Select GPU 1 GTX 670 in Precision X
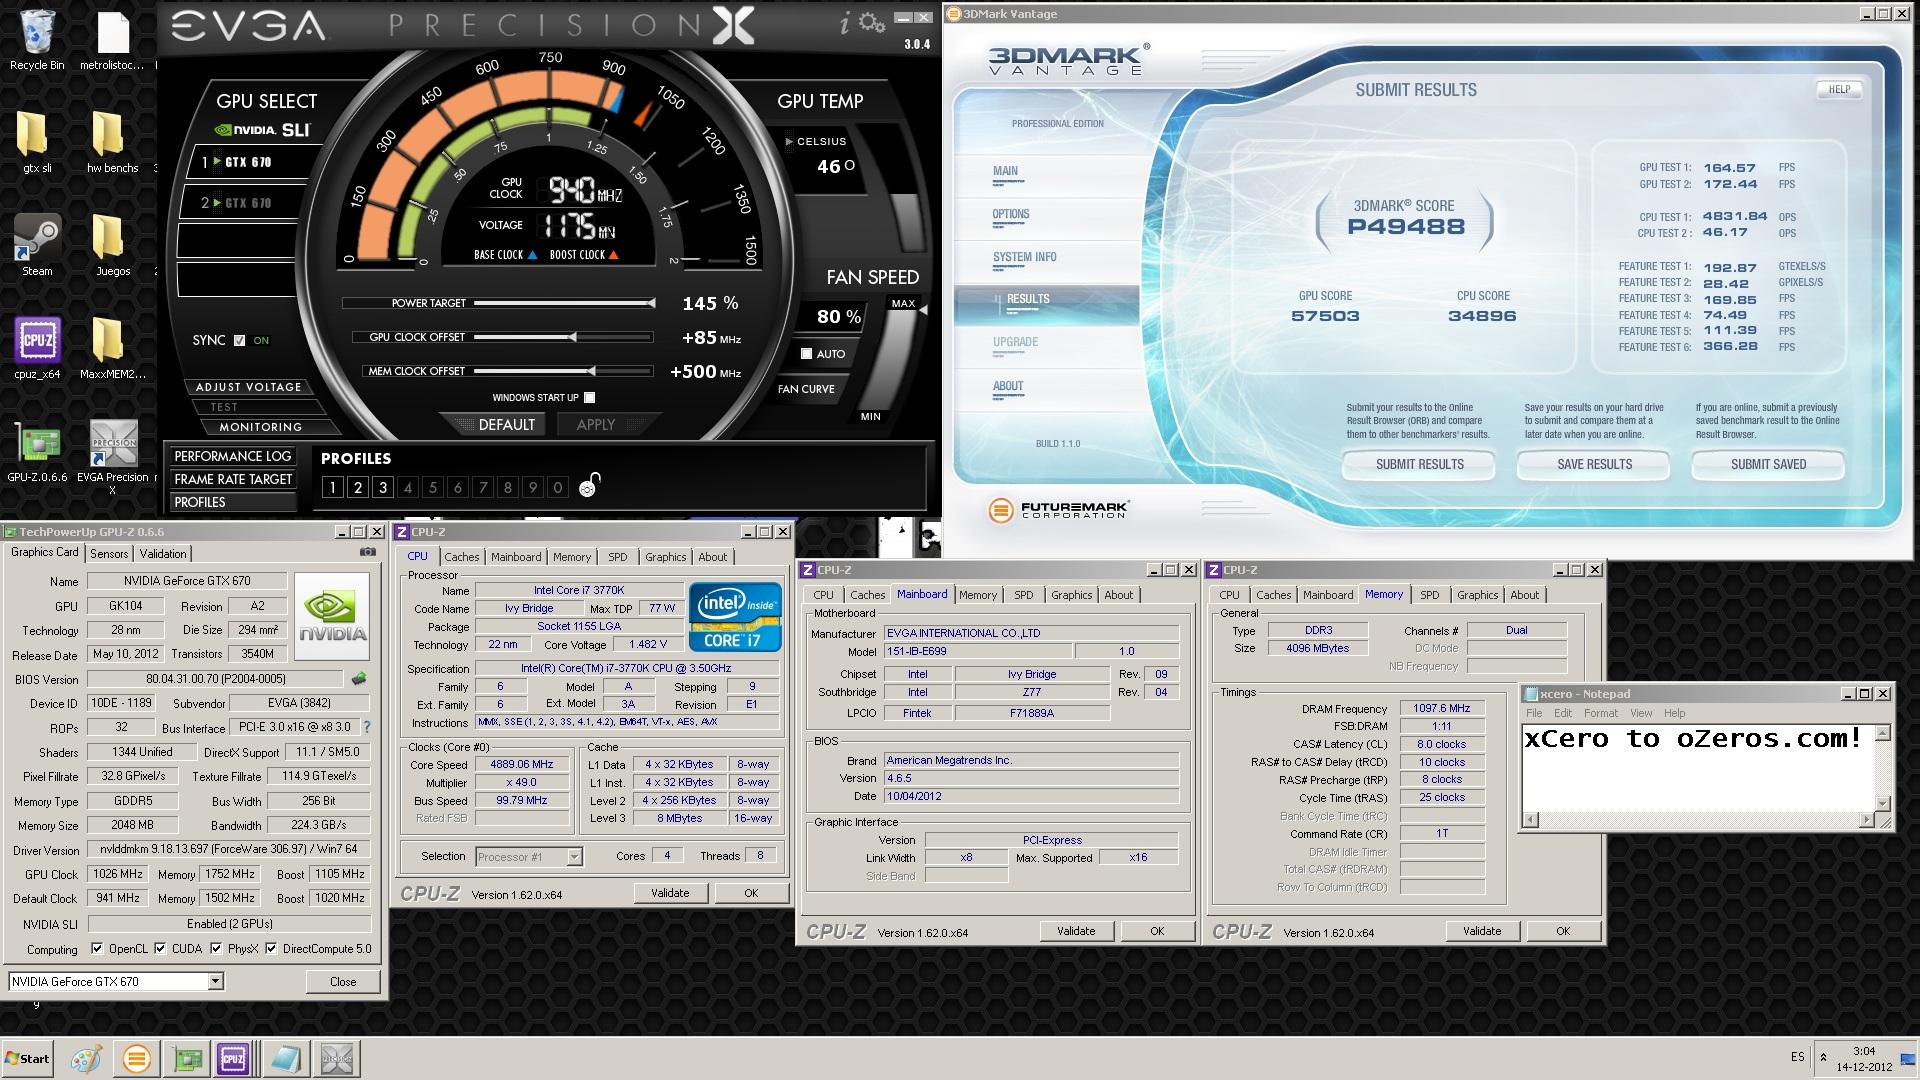The image size is (1920, 1080). tap(248, 162)
